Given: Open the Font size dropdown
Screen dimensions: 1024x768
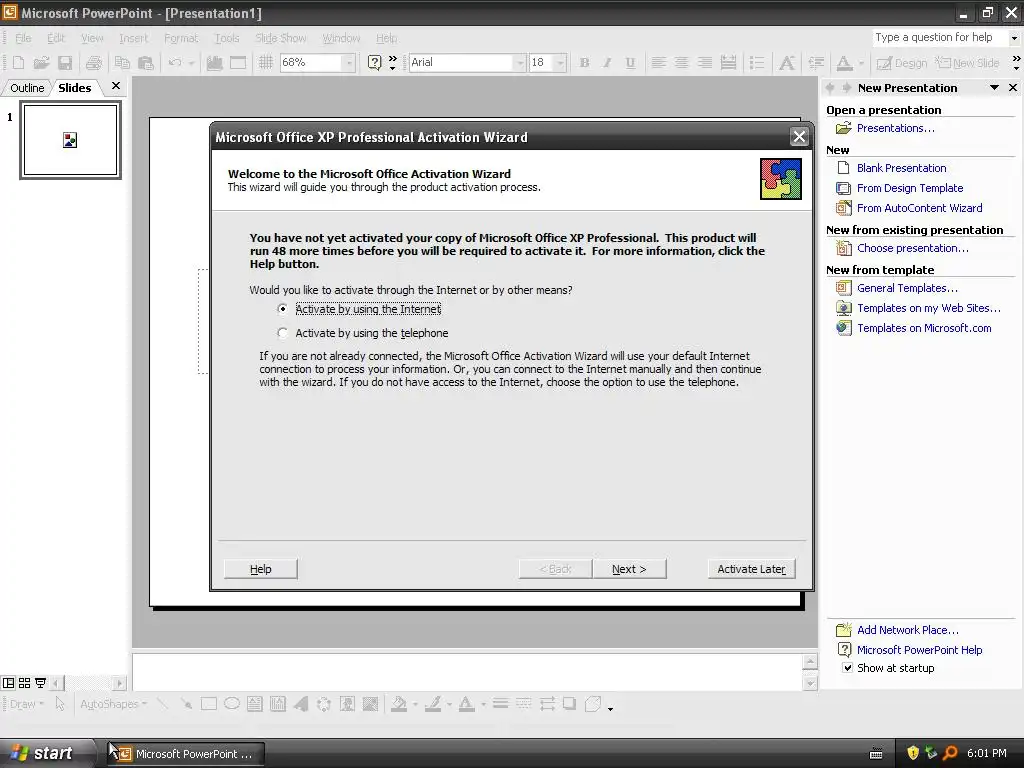Looking at the screenshot, I should (x=560, y=63).
